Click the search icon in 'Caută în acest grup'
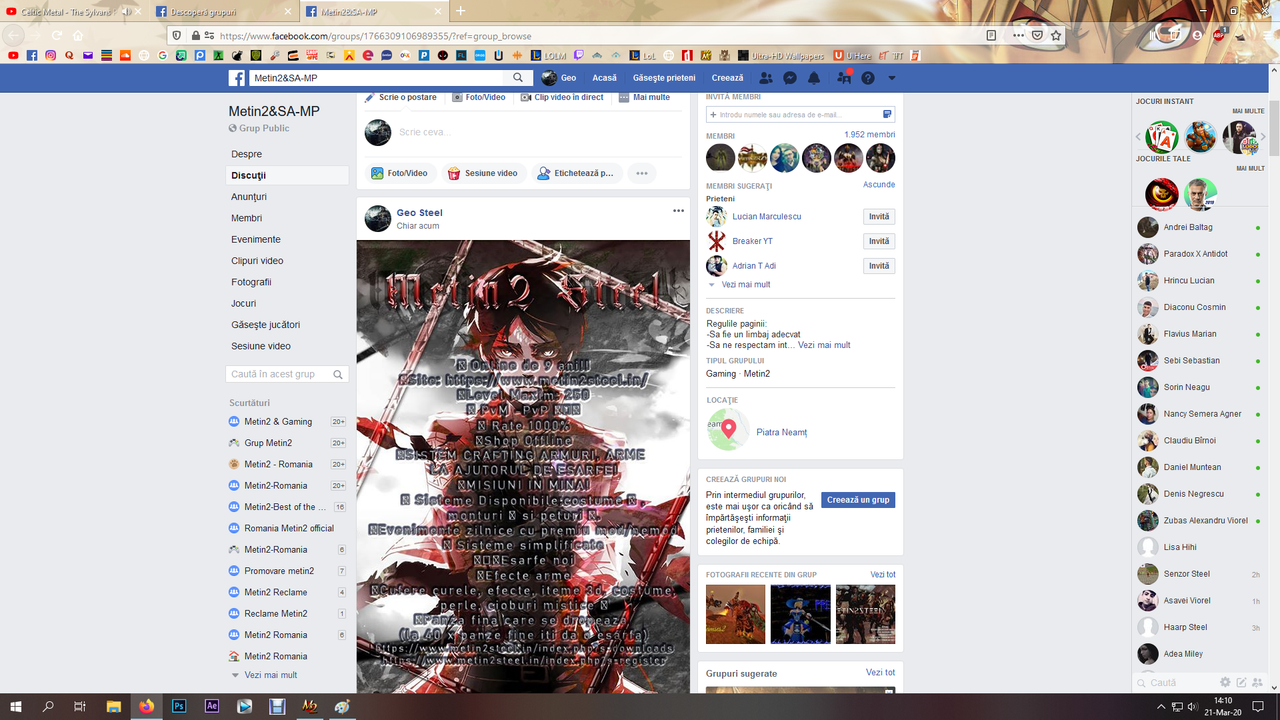The image size is (1280, 720). tap(339, 374)
